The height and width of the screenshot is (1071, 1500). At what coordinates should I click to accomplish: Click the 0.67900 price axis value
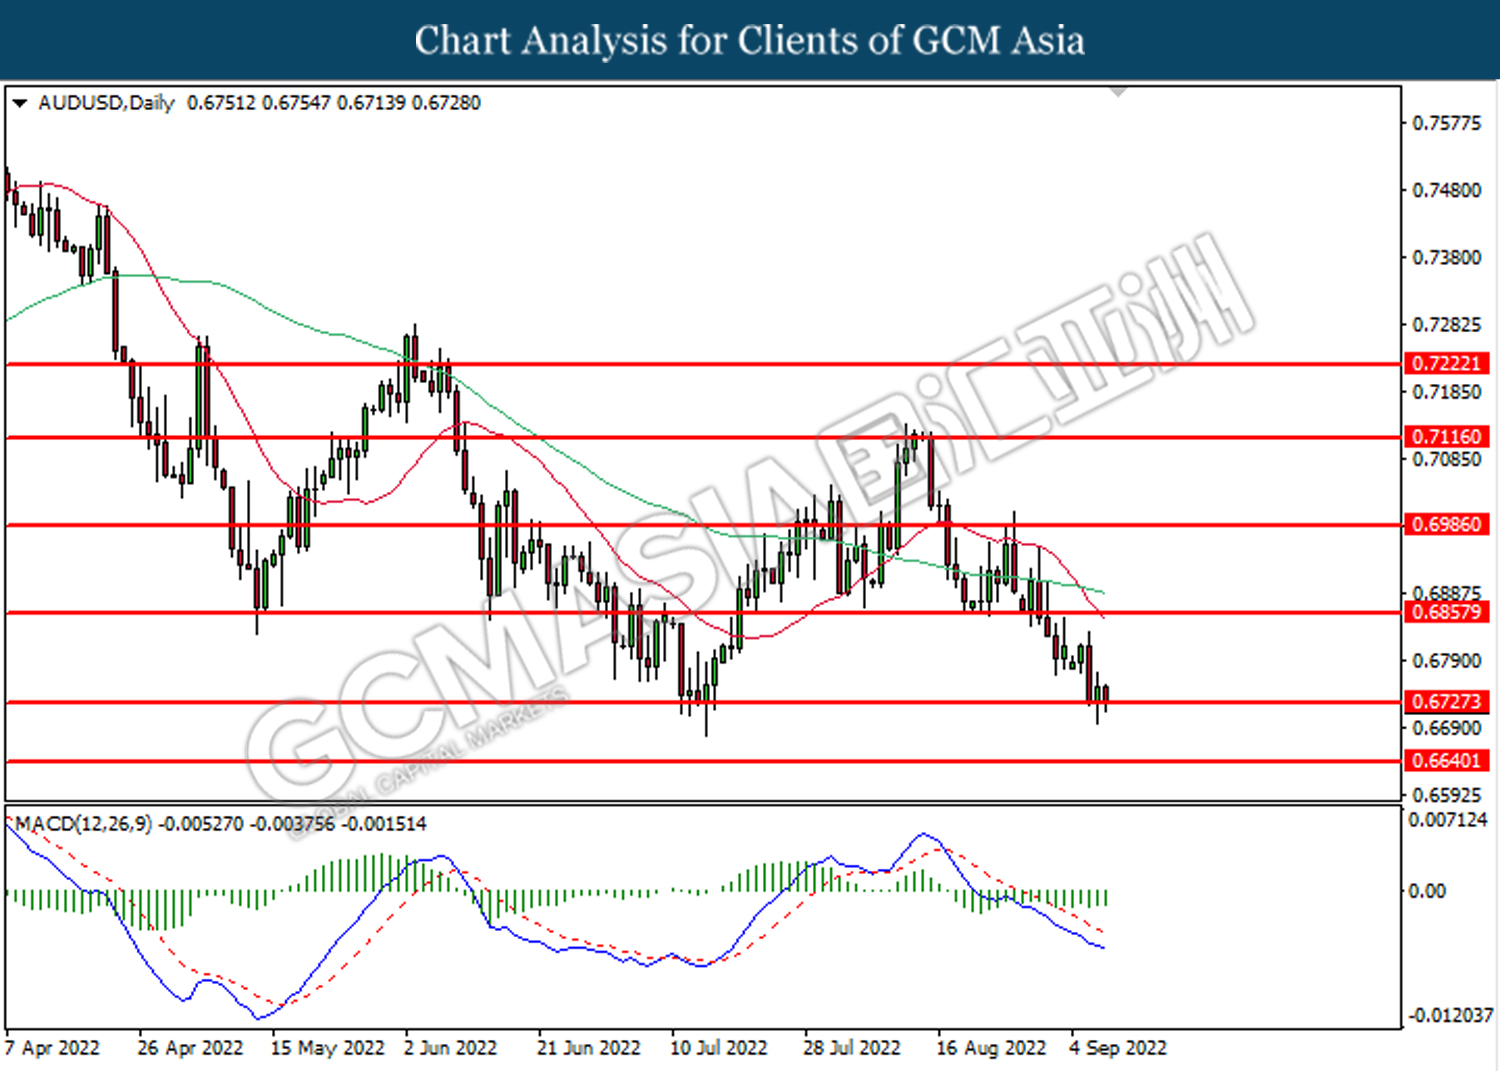1446,661
